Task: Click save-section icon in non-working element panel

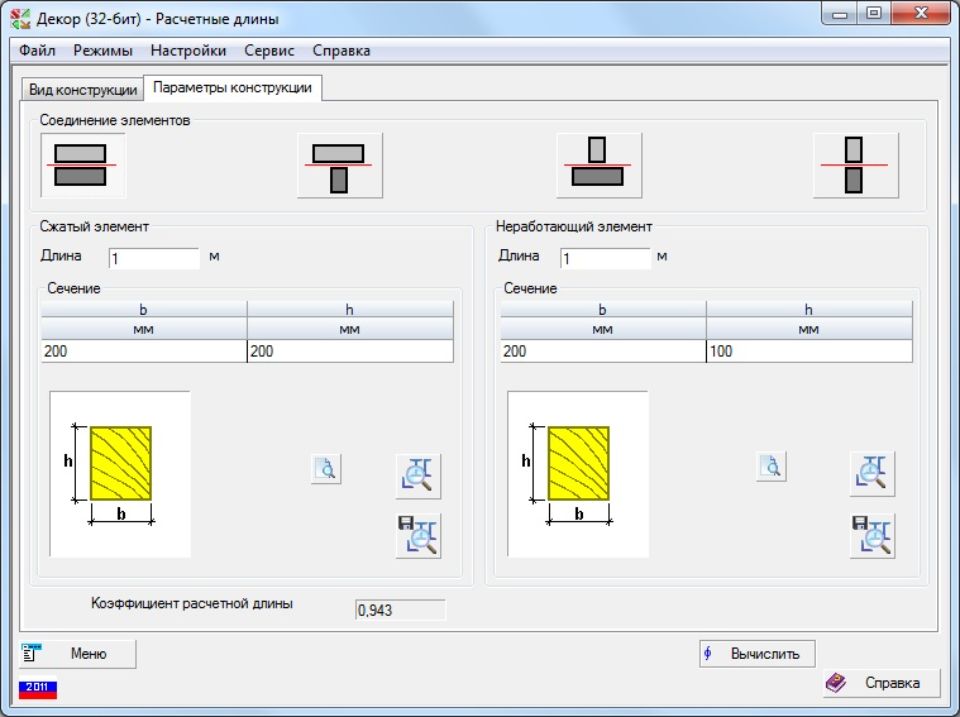Action: [x=872, y=535]
